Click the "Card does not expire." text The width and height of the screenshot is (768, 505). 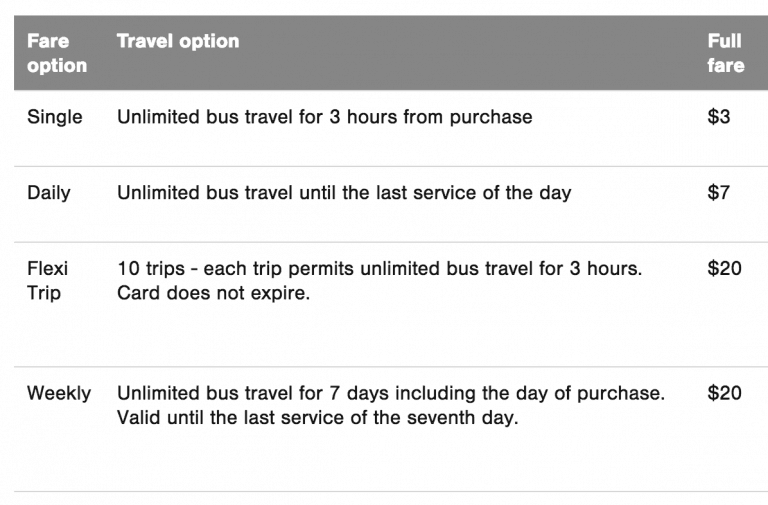[x=213, y=293]
